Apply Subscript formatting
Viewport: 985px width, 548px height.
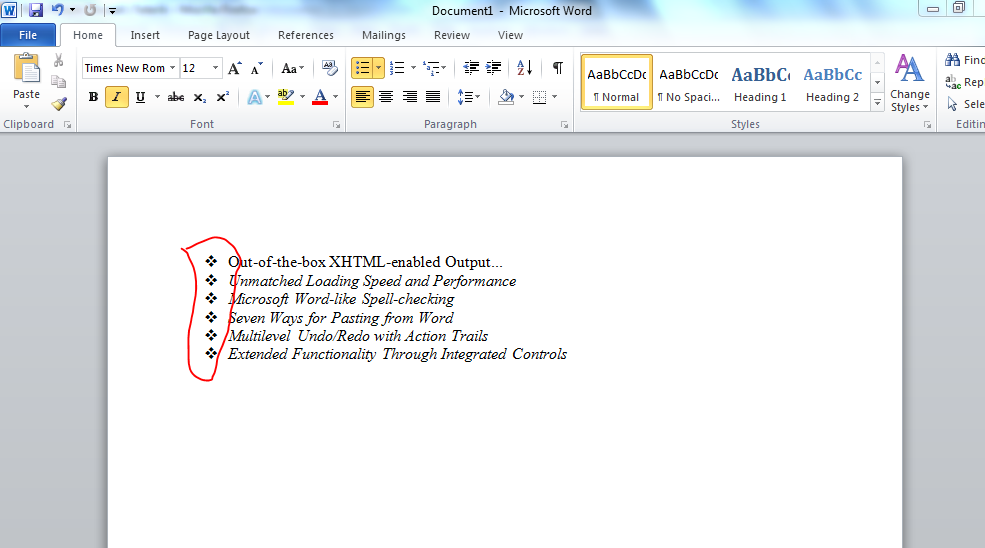(199, 97)
